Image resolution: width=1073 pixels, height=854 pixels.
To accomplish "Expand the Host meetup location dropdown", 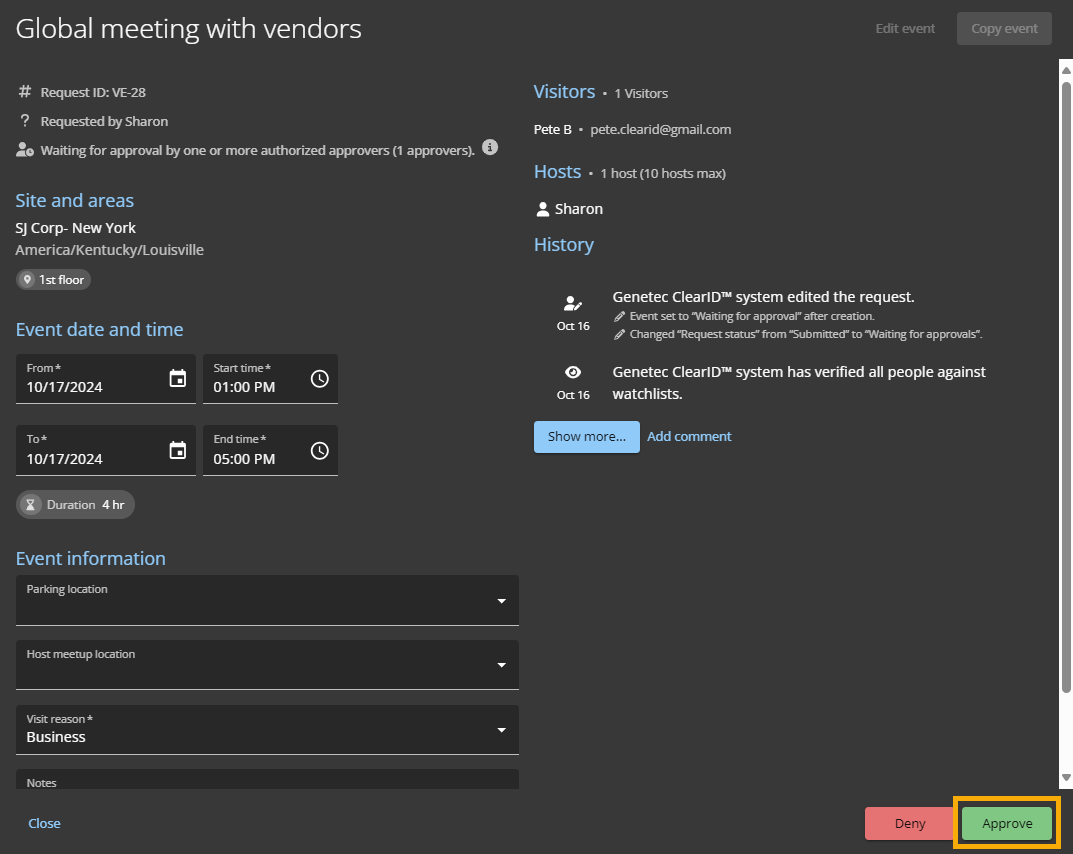I will [x=501, y=665].
